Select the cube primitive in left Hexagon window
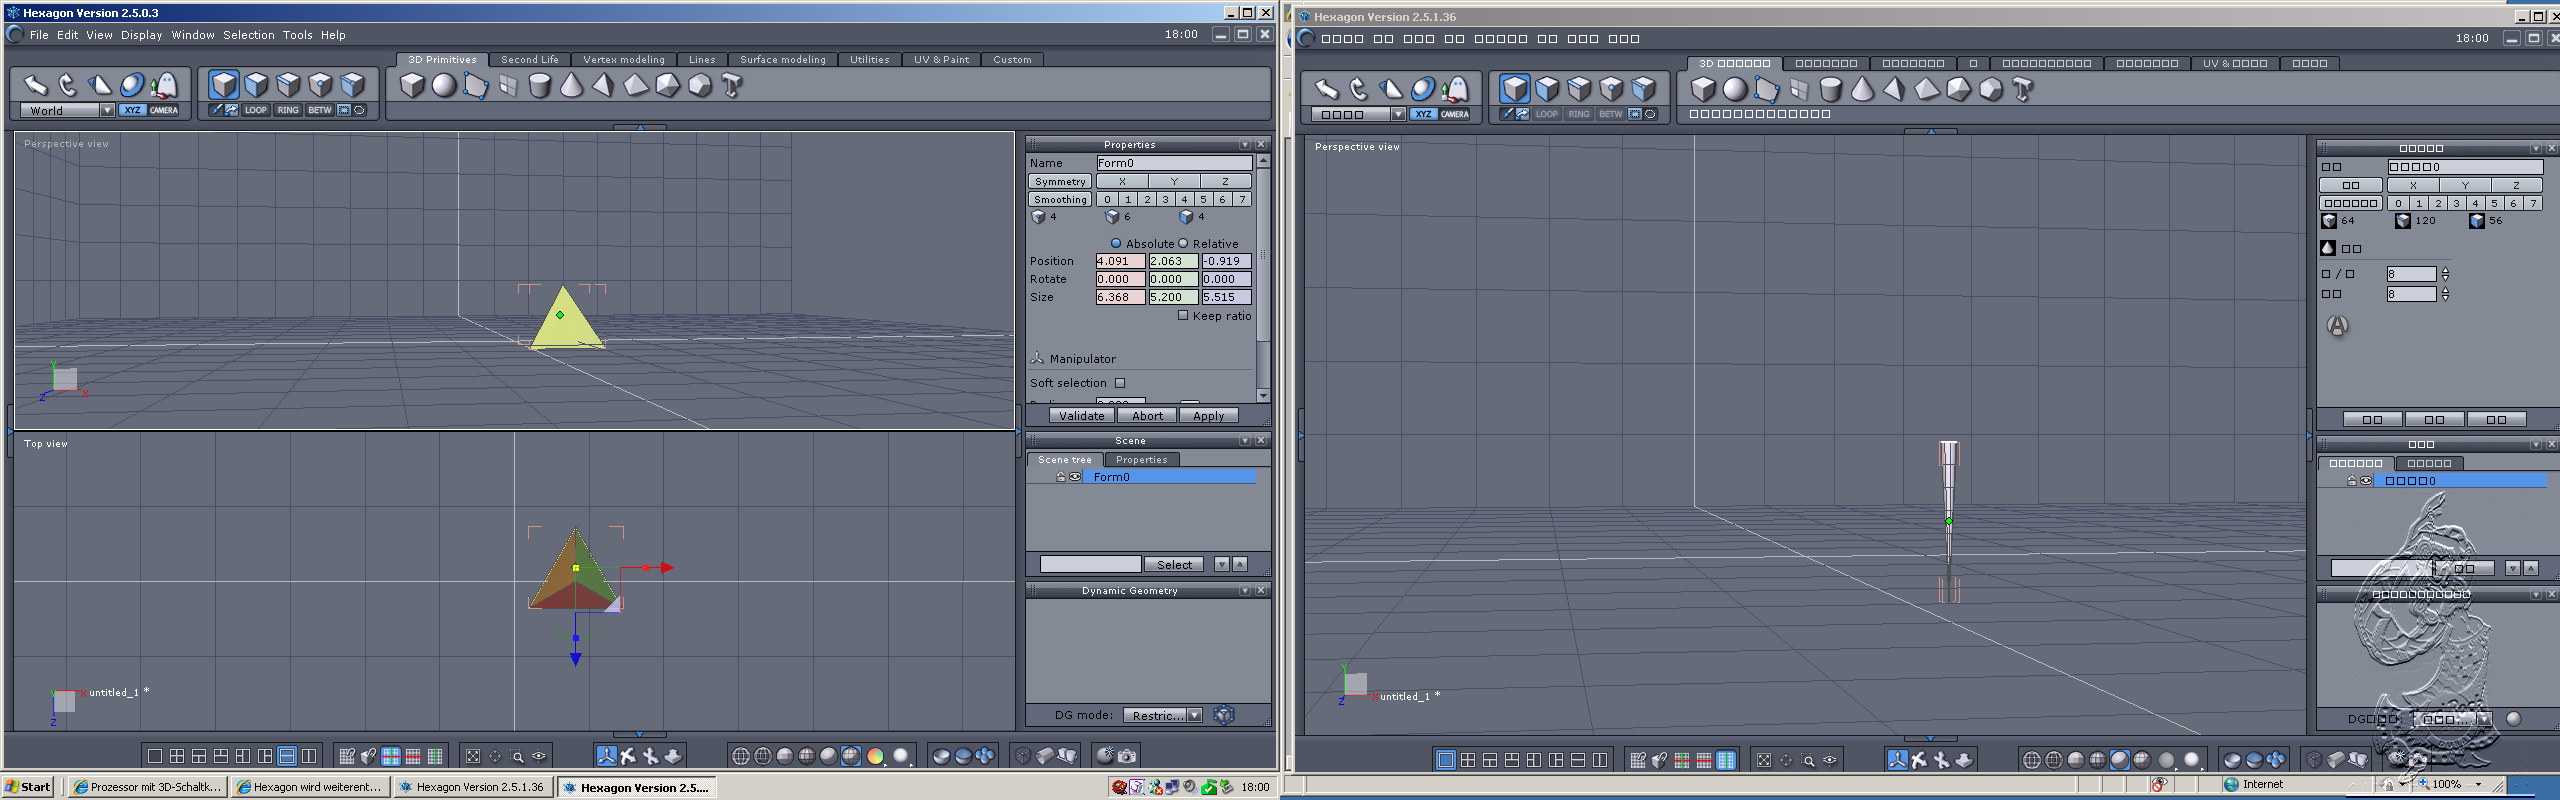 point(412,86)
